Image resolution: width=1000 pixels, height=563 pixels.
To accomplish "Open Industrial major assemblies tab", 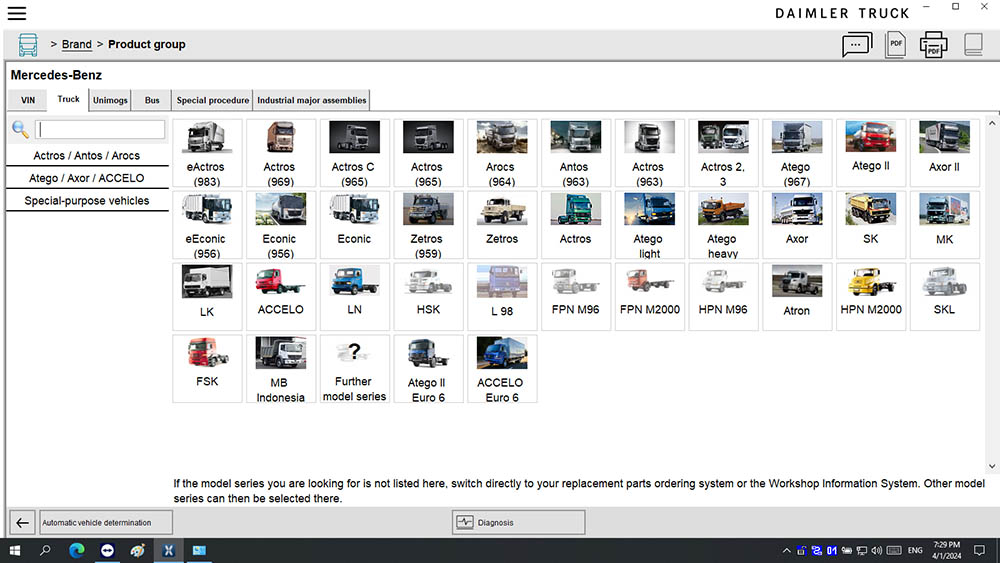I will pyautogui.click(x=311, y=100).
